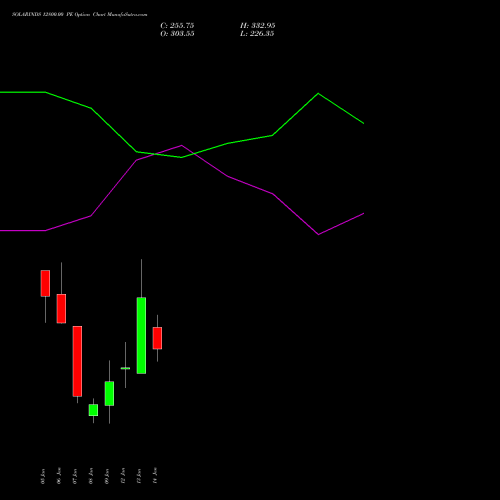The width and height of the screenshot is (500, 500).
Task: Click the close value C: 255.75
Action: pyautogui.click(x=177, y=26)
